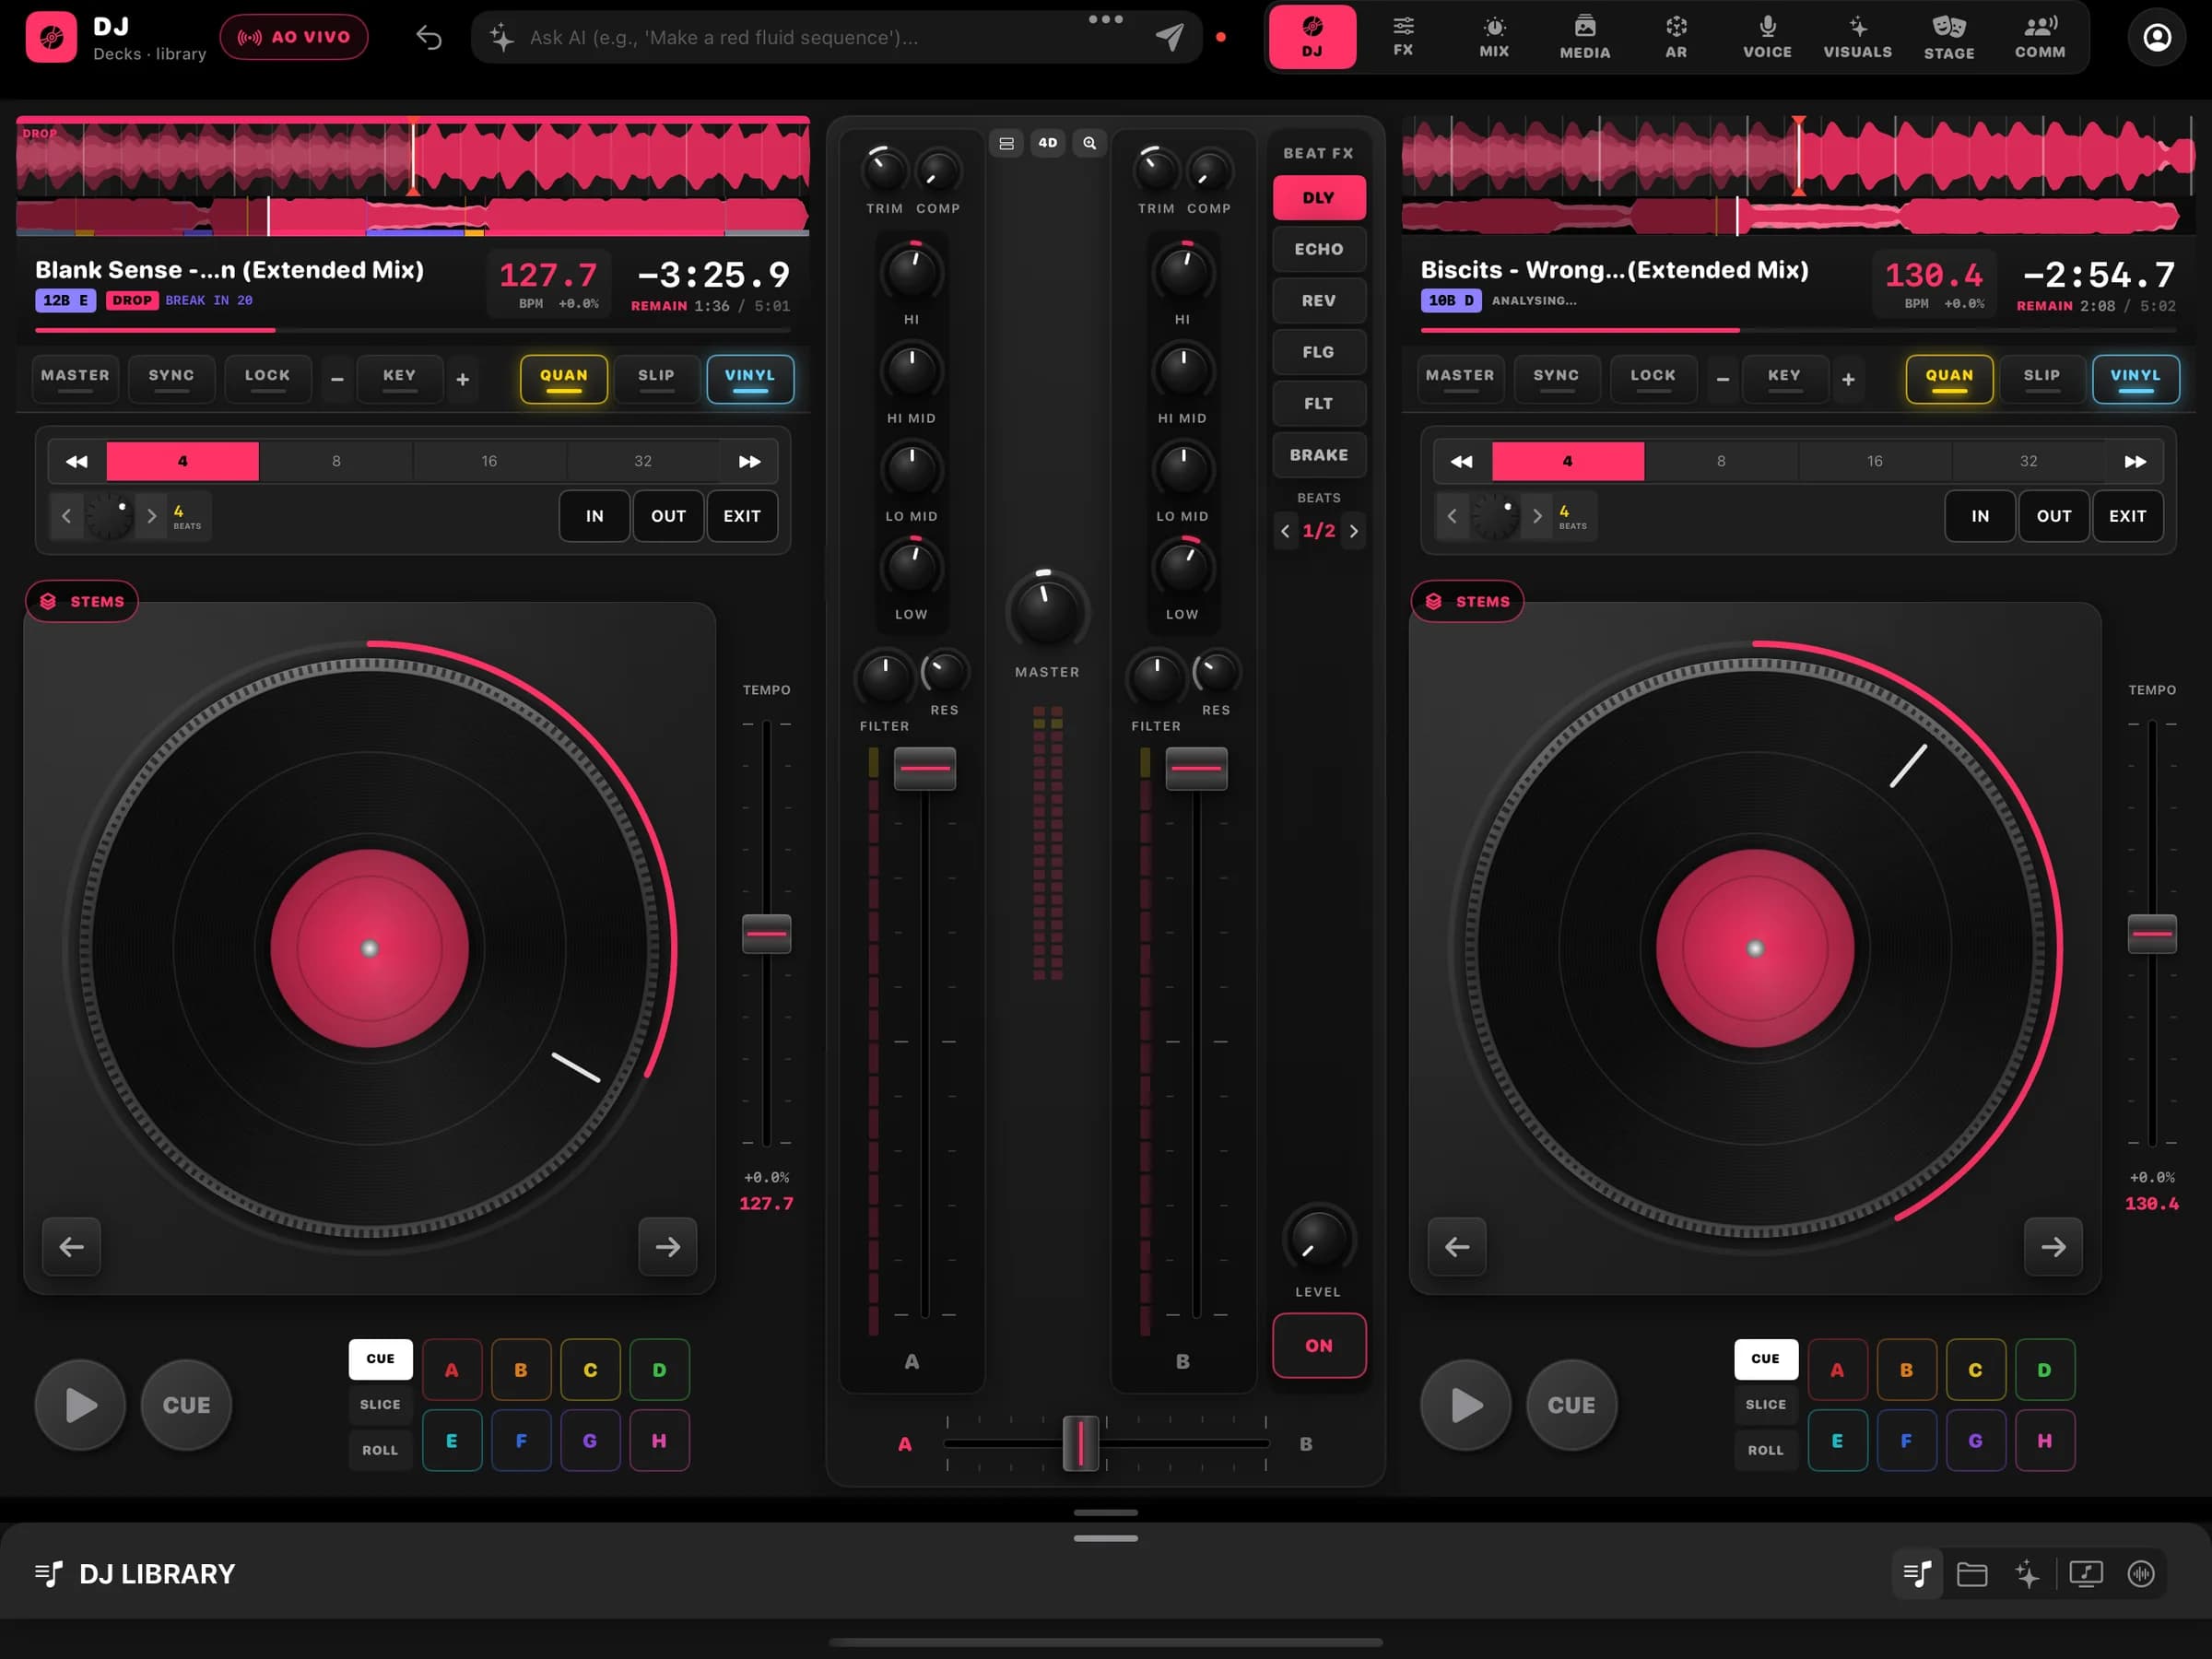Viewport: 2212px width, 1659px height.
Task: Turn Beat FX ON button off
Action: pos(1319,1345)
